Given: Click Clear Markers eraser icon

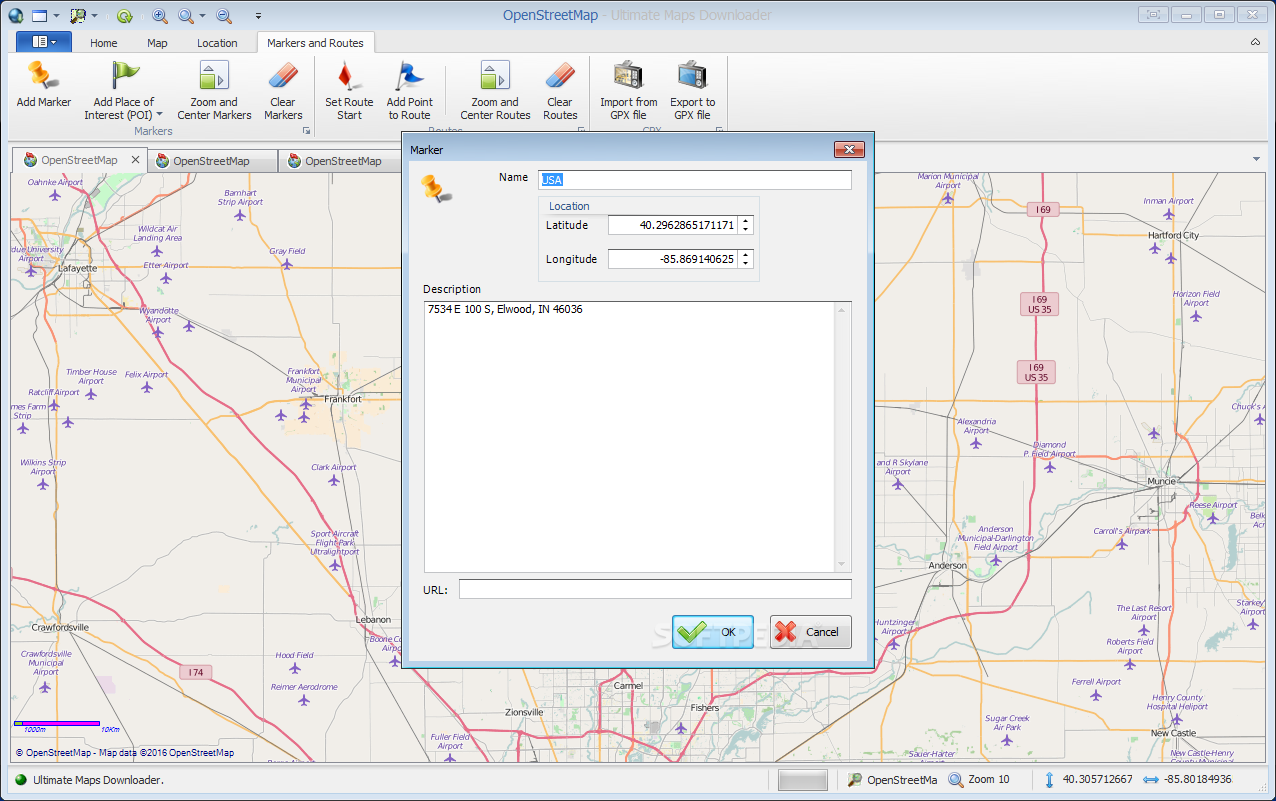Looking at the screenshot, I should [x=283, y=76].
